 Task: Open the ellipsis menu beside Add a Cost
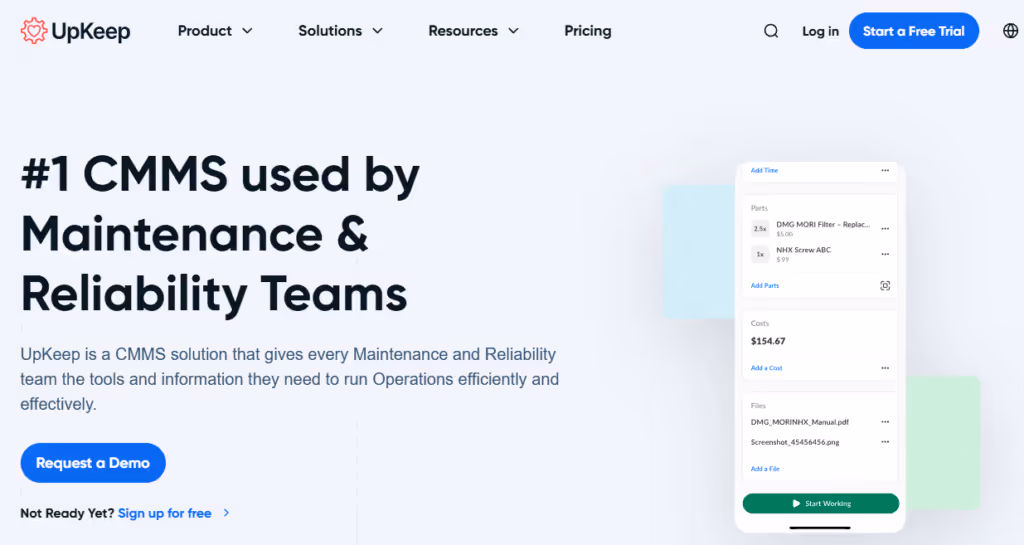coord(885,368)
